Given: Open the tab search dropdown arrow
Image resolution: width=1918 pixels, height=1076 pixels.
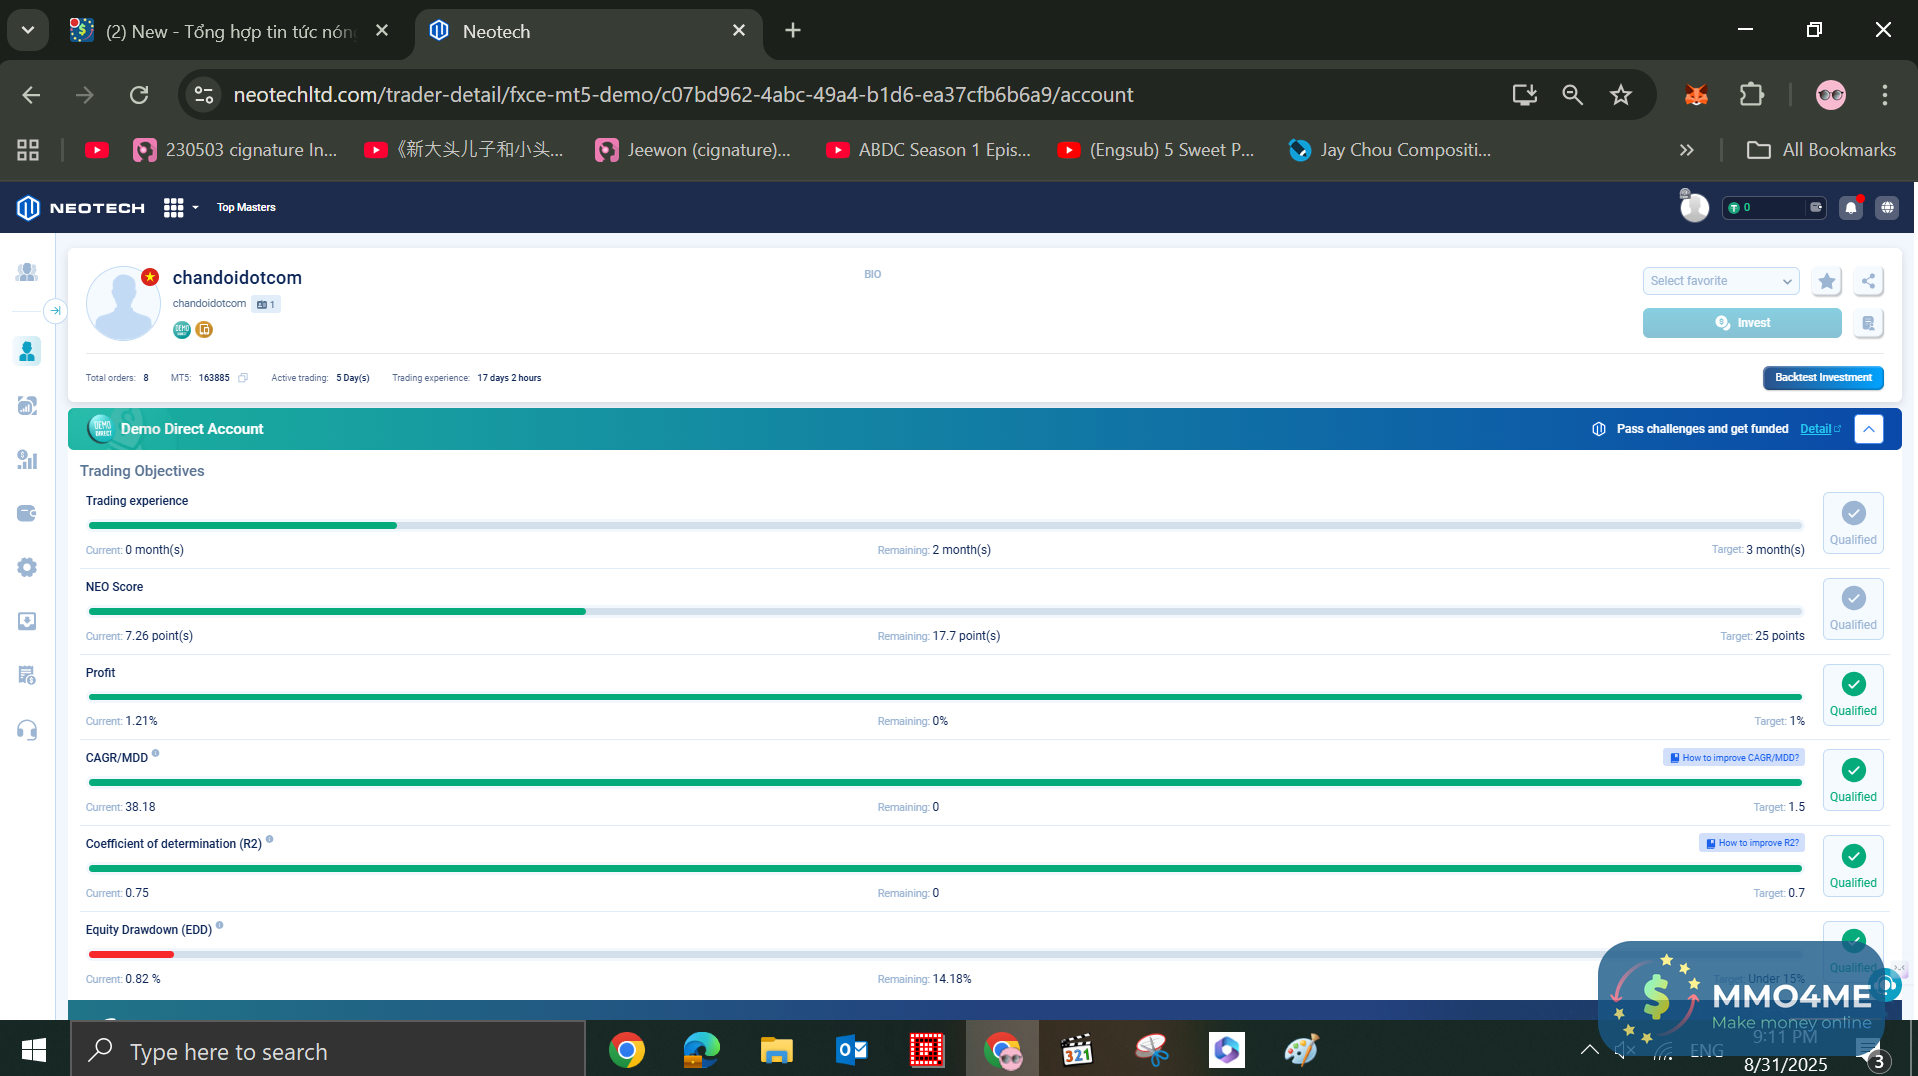Looking at the screenshot, I should pyautogui.click(x=28, y=30).
